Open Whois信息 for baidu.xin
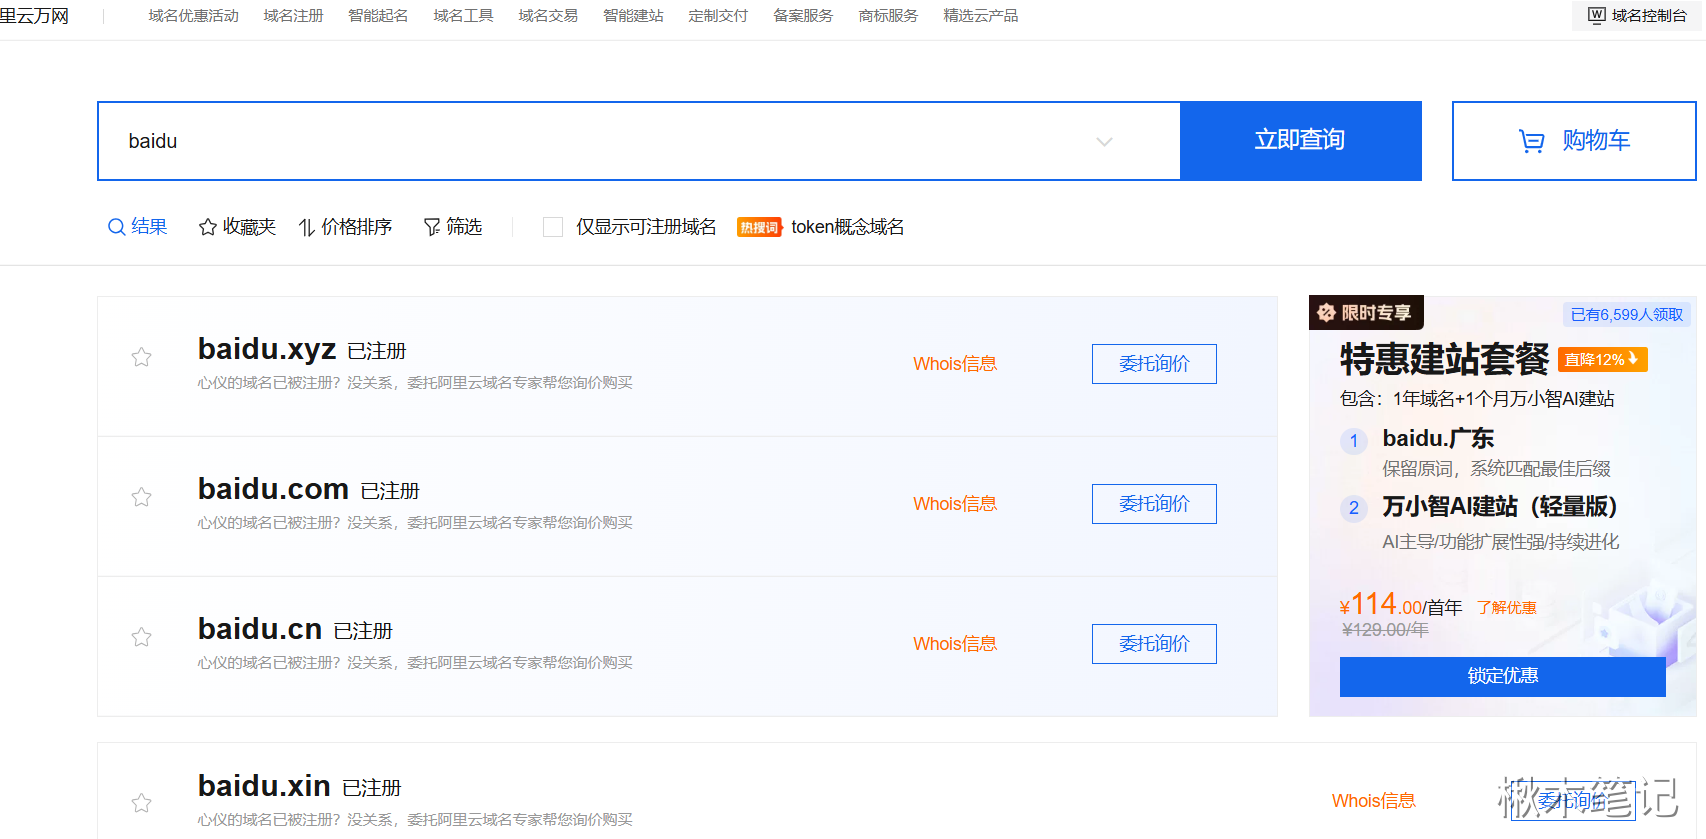This screenshot has width=1706, height=839. click(1374, 801)
